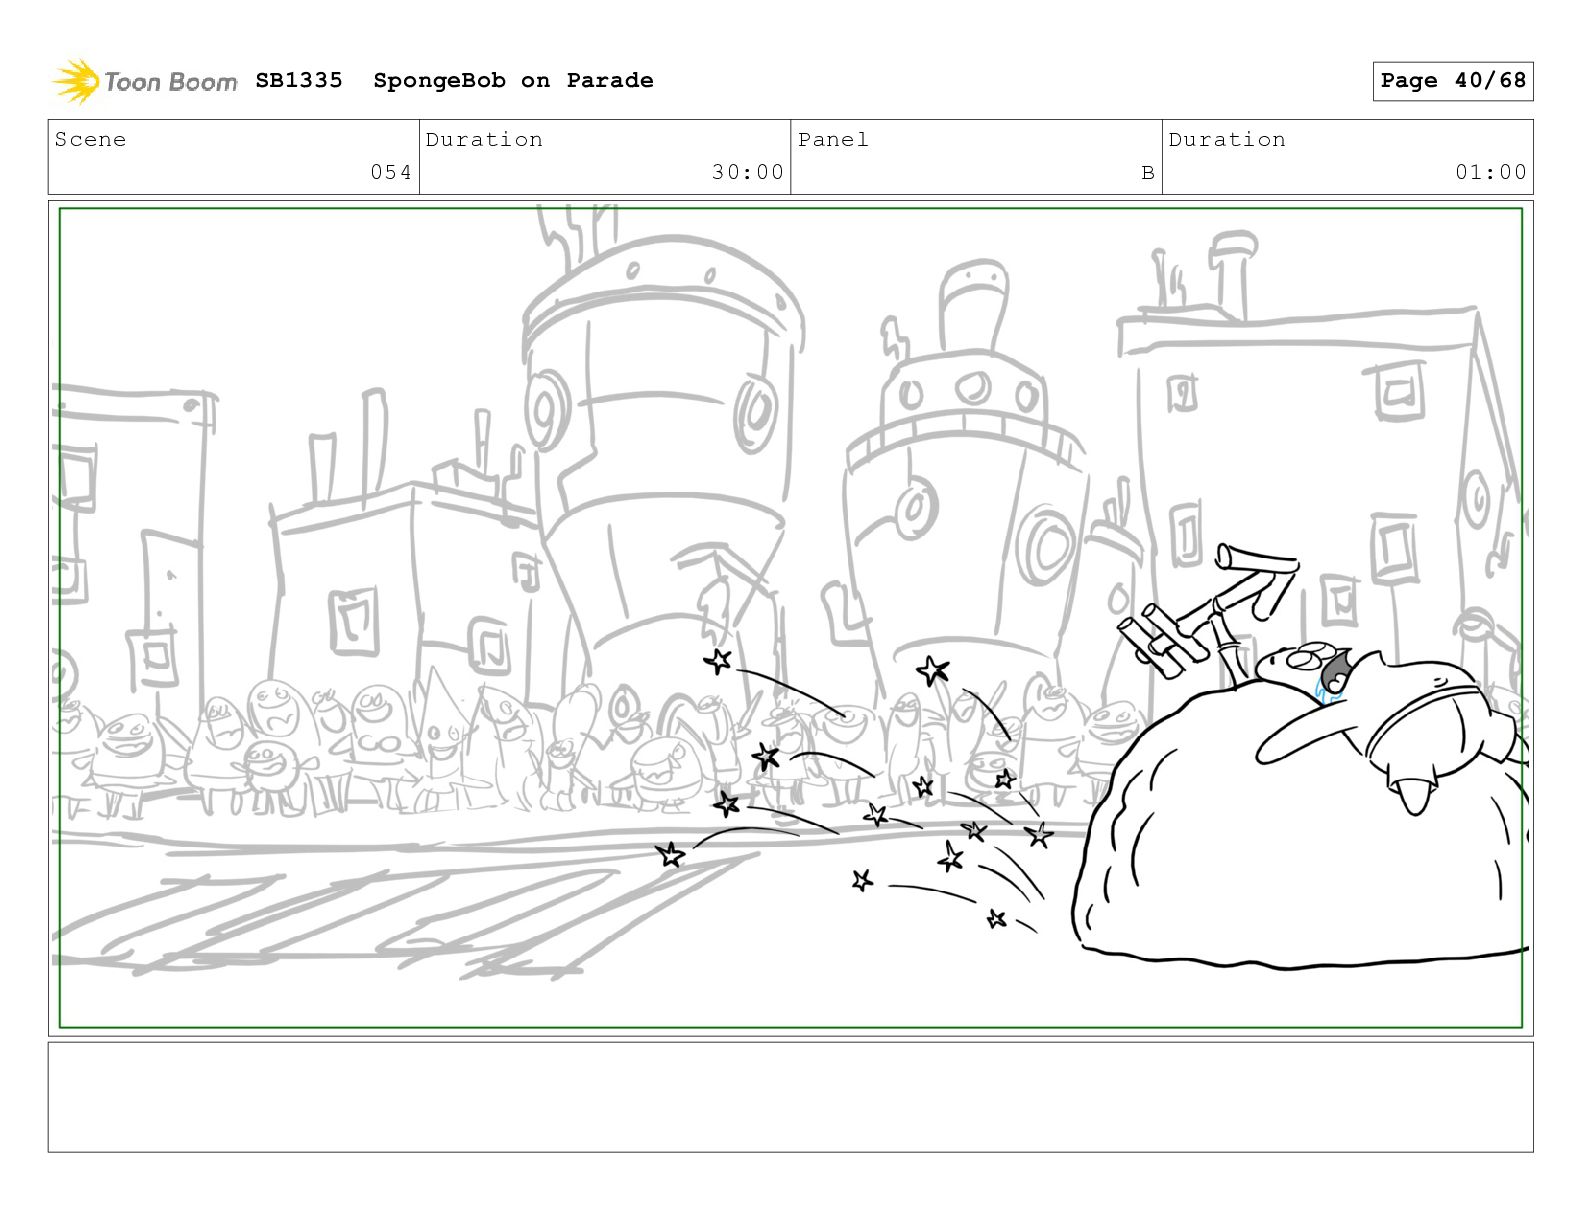Viewport: 1584px width, 1224px height.
Task: Click the scene duration value '30:00'
Action: 748,172
